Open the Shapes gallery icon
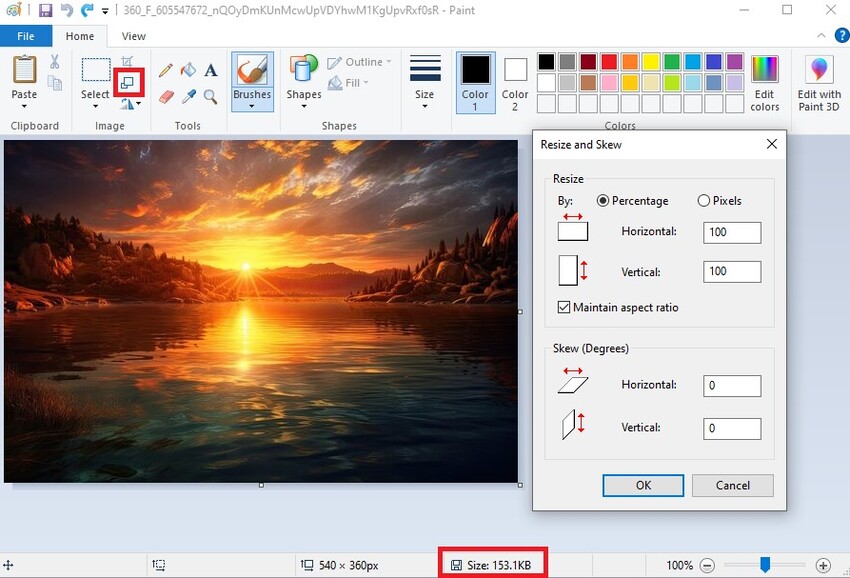This screenshot has width=850, height=578. click(x=304, y=69)
